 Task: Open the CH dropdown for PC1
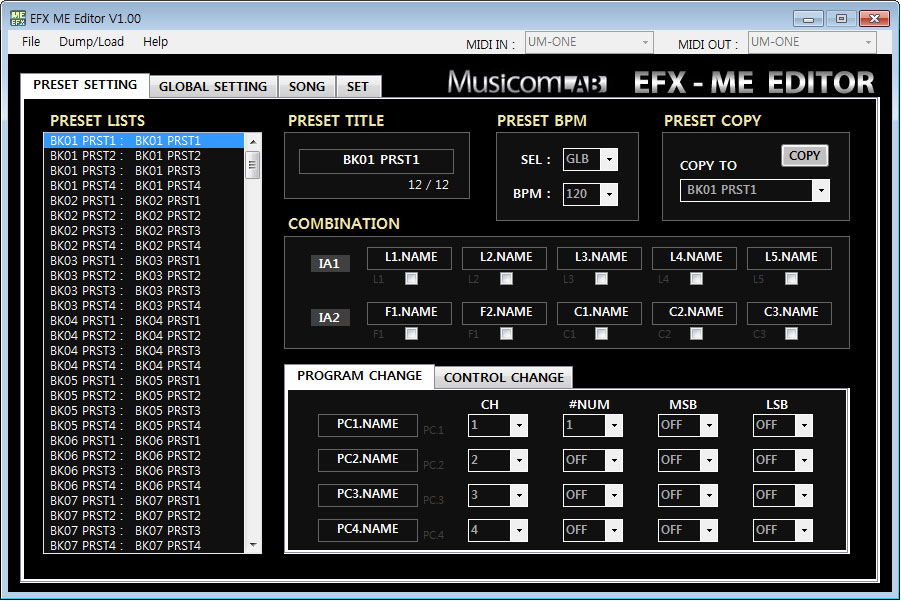pyautogui.click(x=519, y=425)
